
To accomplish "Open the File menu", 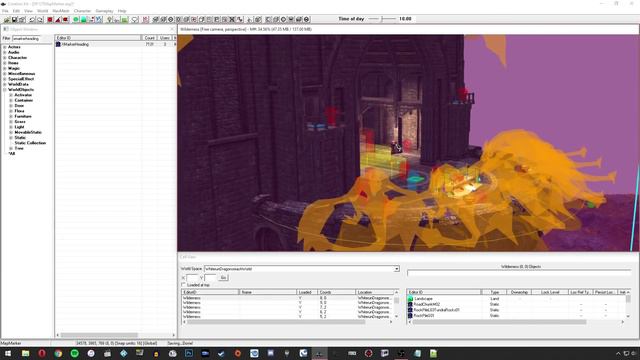I will pyautogui.click(x=5, y=11).
